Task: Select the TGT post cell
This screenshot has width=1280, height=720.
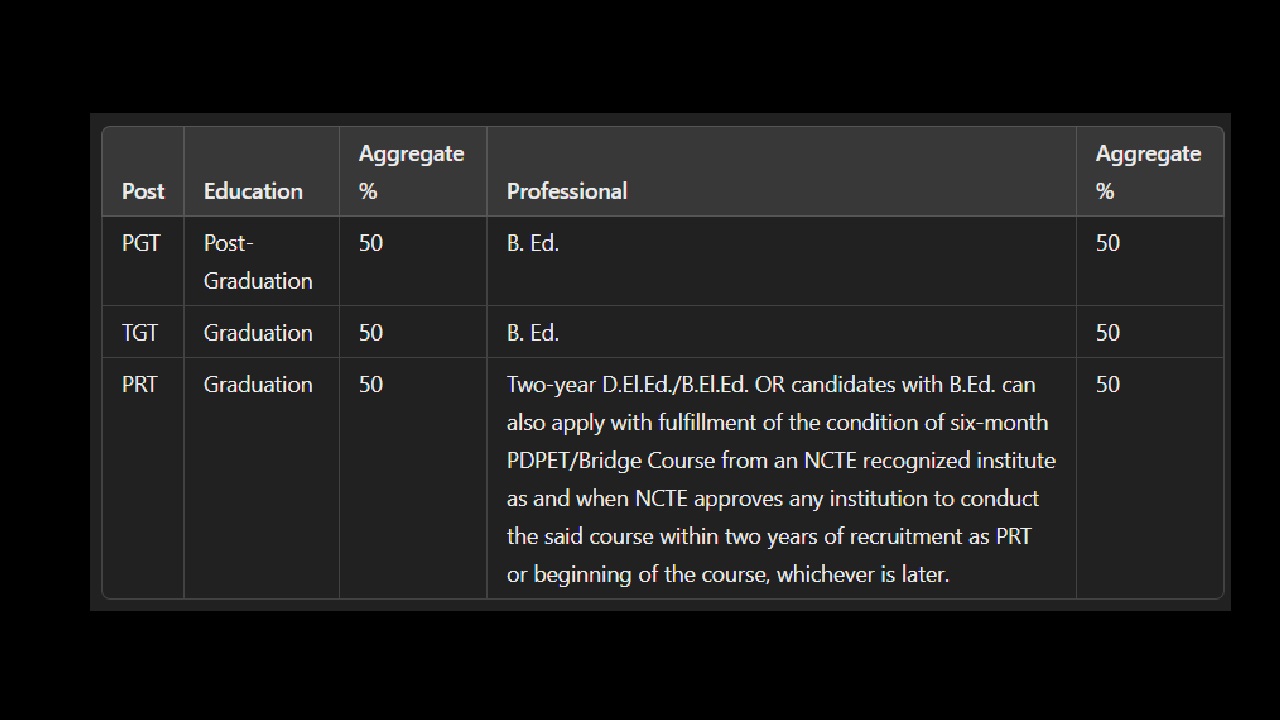Action: point(140,333)
